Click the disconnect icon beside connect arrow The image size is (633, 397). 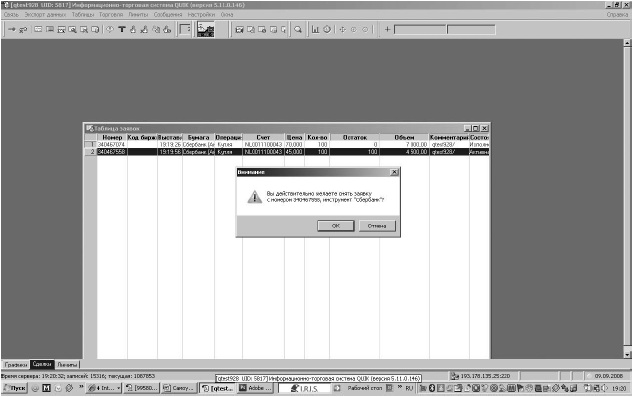coord(23,29)
